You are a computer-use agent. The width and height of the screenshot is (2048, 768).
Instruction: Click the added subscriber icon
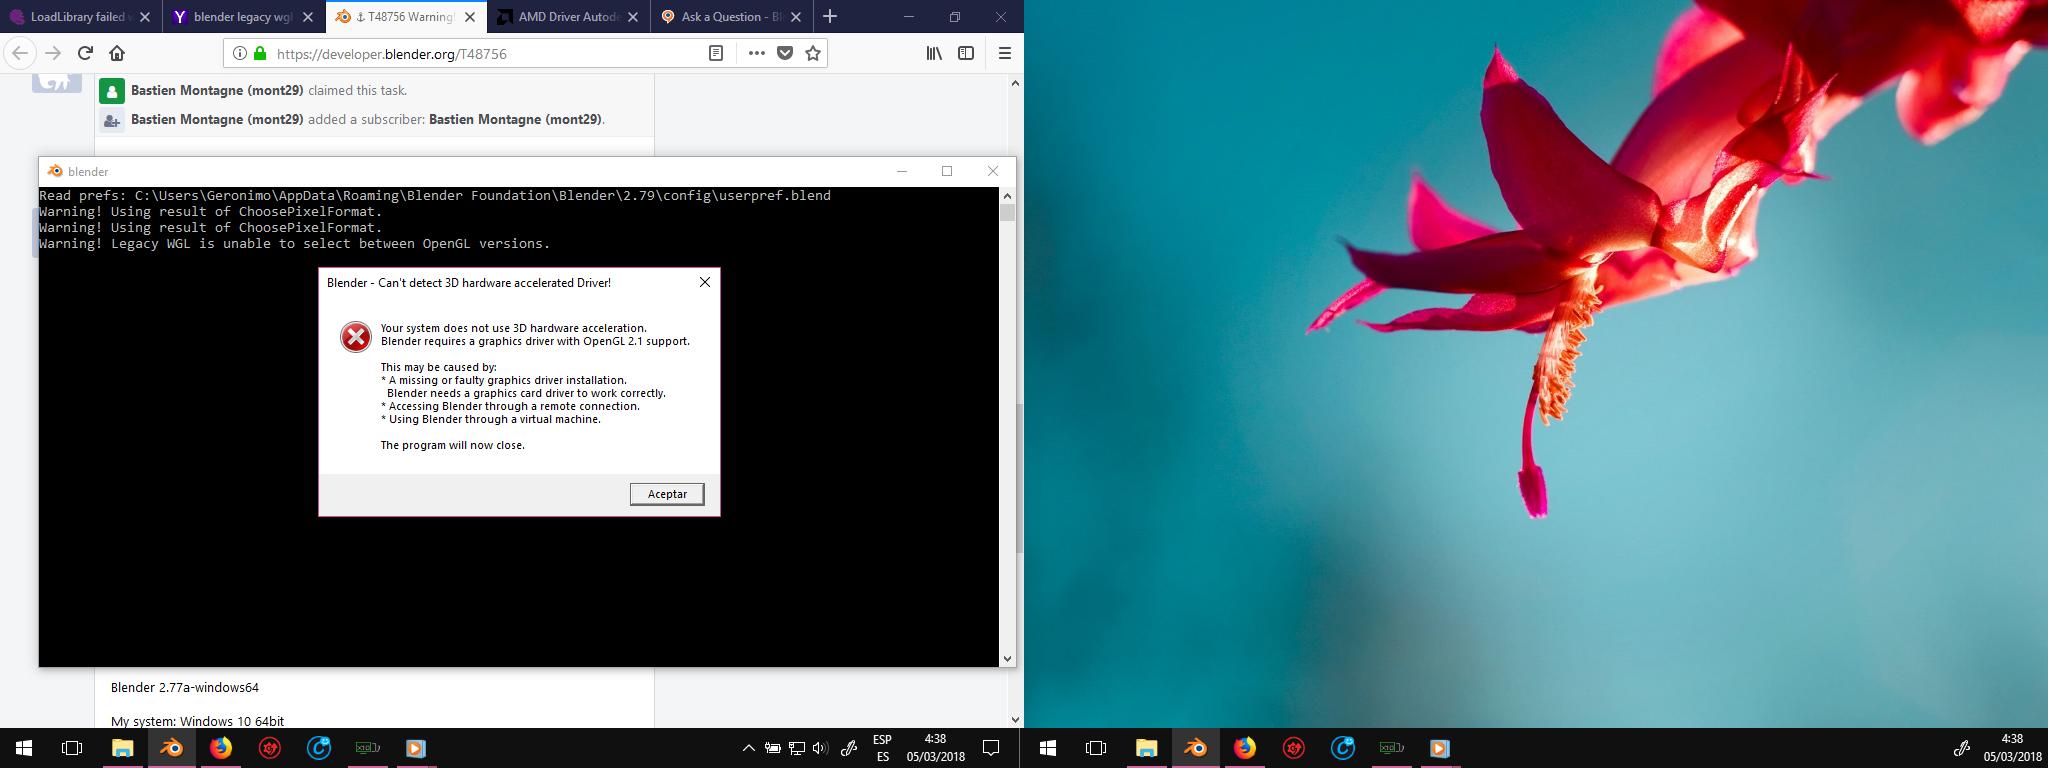112,120
